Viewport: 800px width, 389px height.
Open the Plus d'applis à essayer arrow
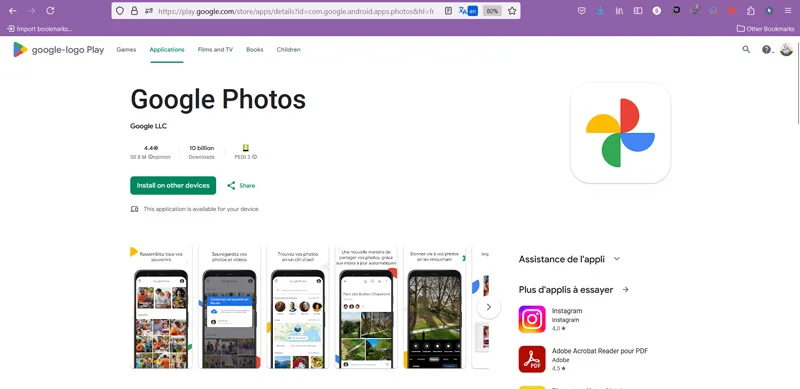pos(625,289)
